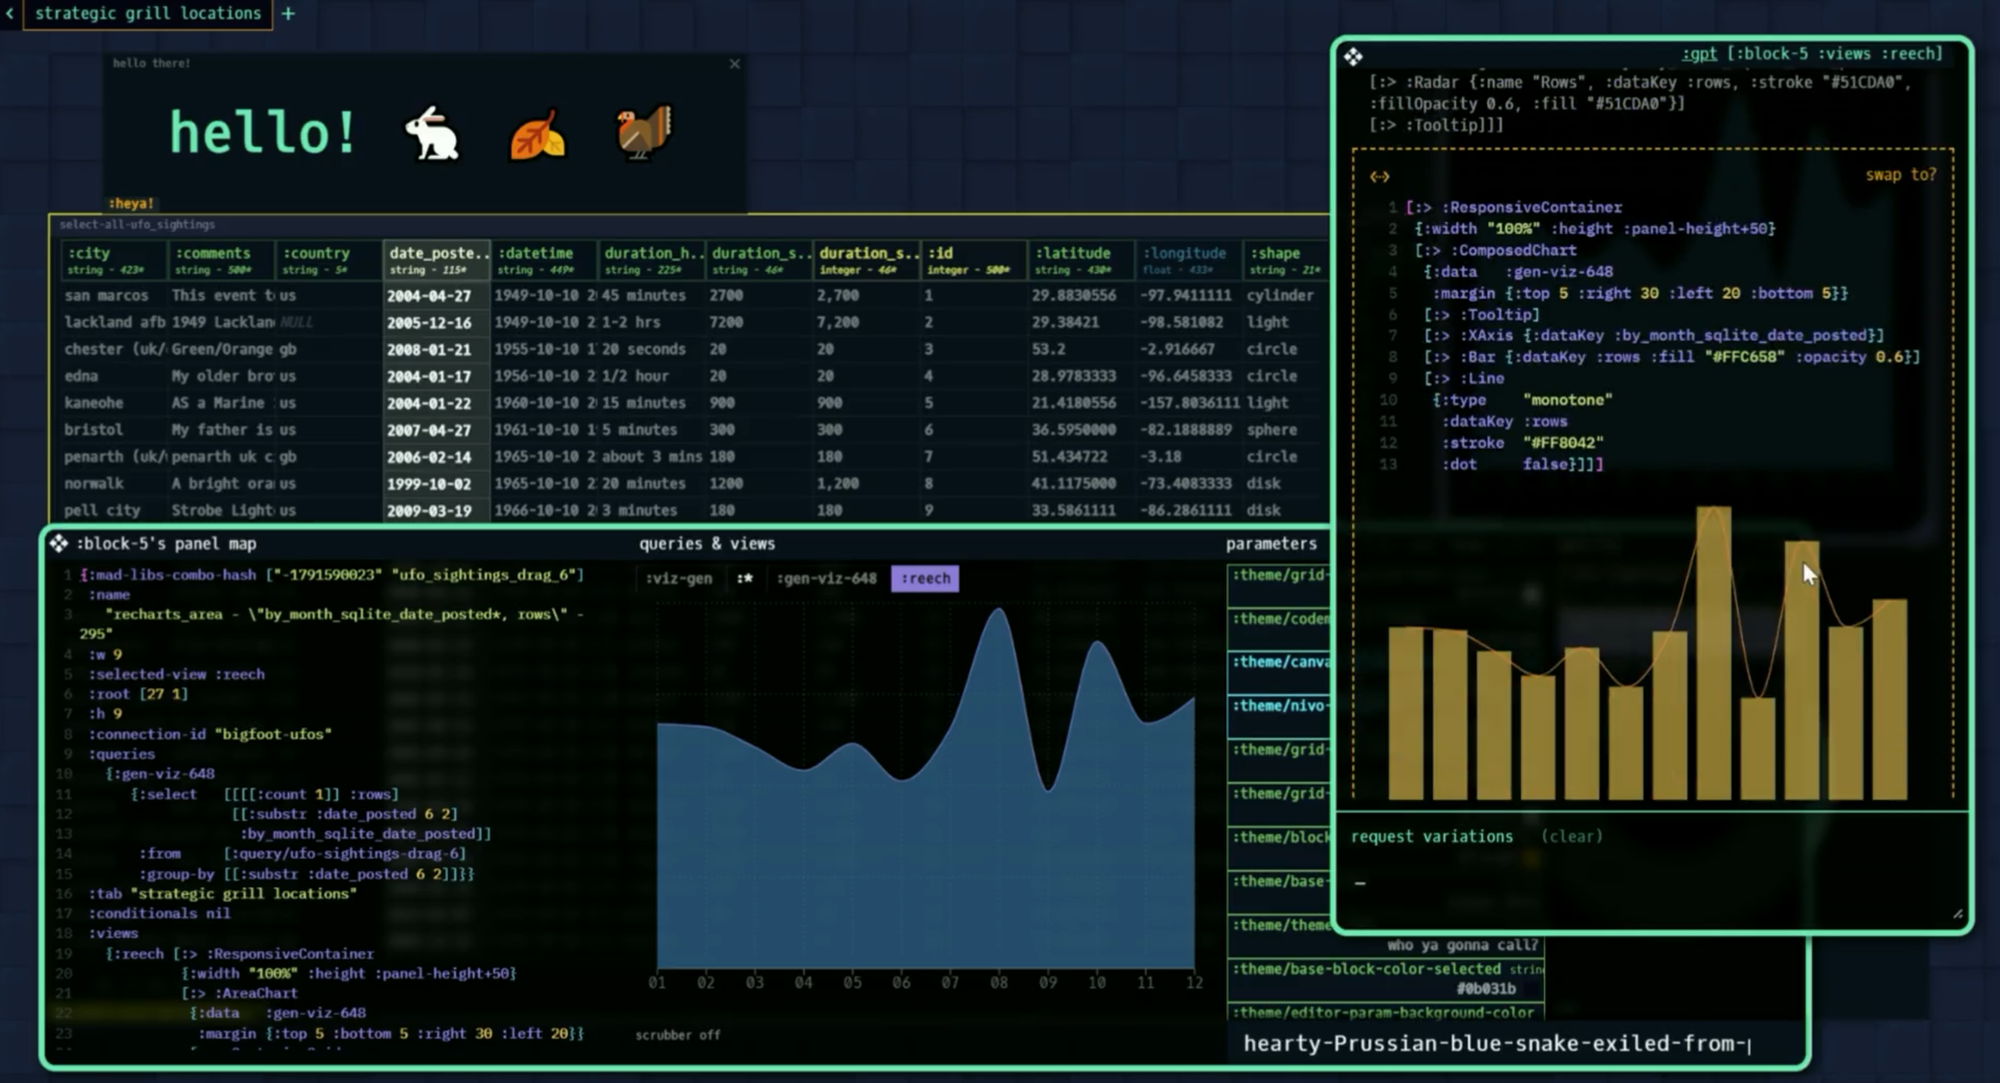Add a new tab with the plus icon
The image size is (2000, 1083).
click(288, 14)
